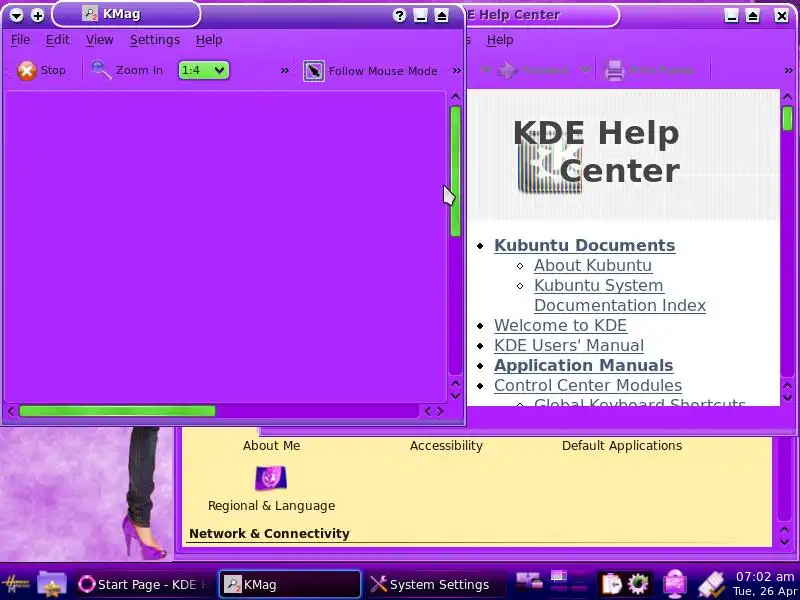This screenshot has width=800, height=600.
Task: Click the Network & Connectivity heading
Action: click(x=269, y=534)
